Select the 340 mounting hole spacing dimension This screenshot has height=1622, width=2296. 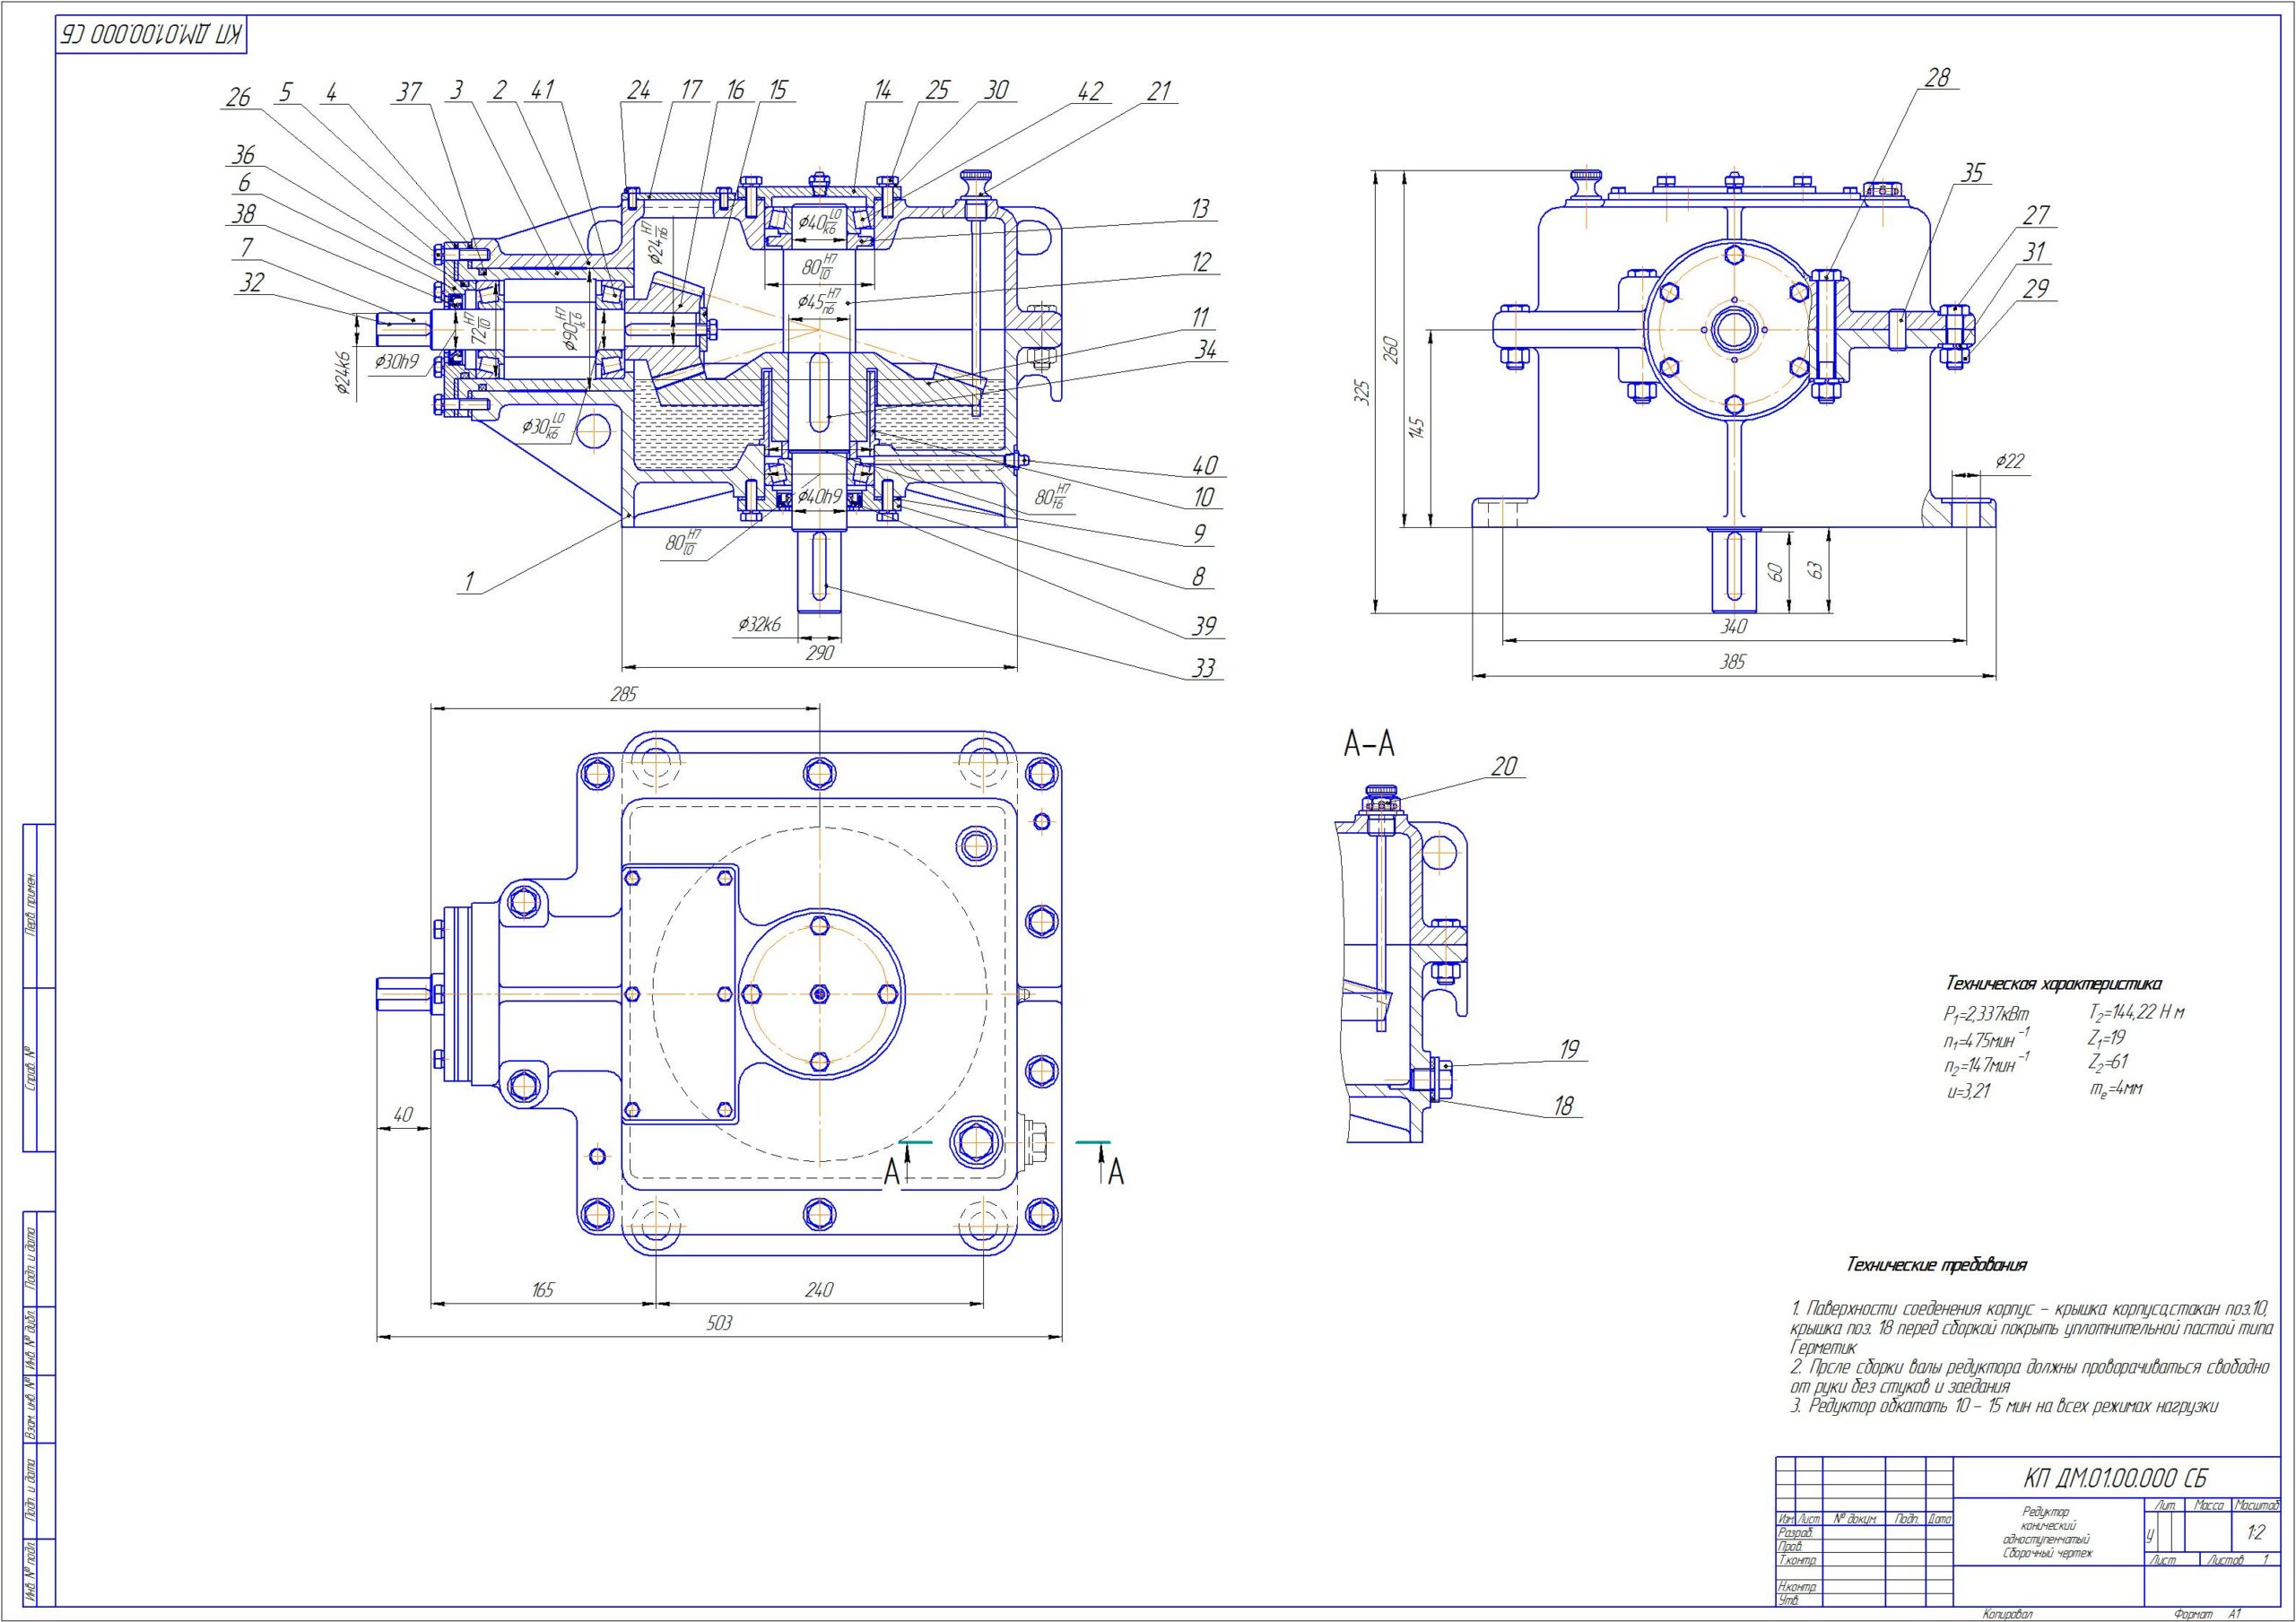tap(1732, 626)
